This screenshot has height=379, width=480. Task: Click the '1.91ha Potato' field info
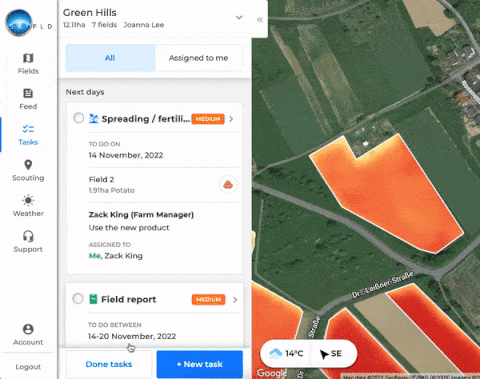coord(111,190)
